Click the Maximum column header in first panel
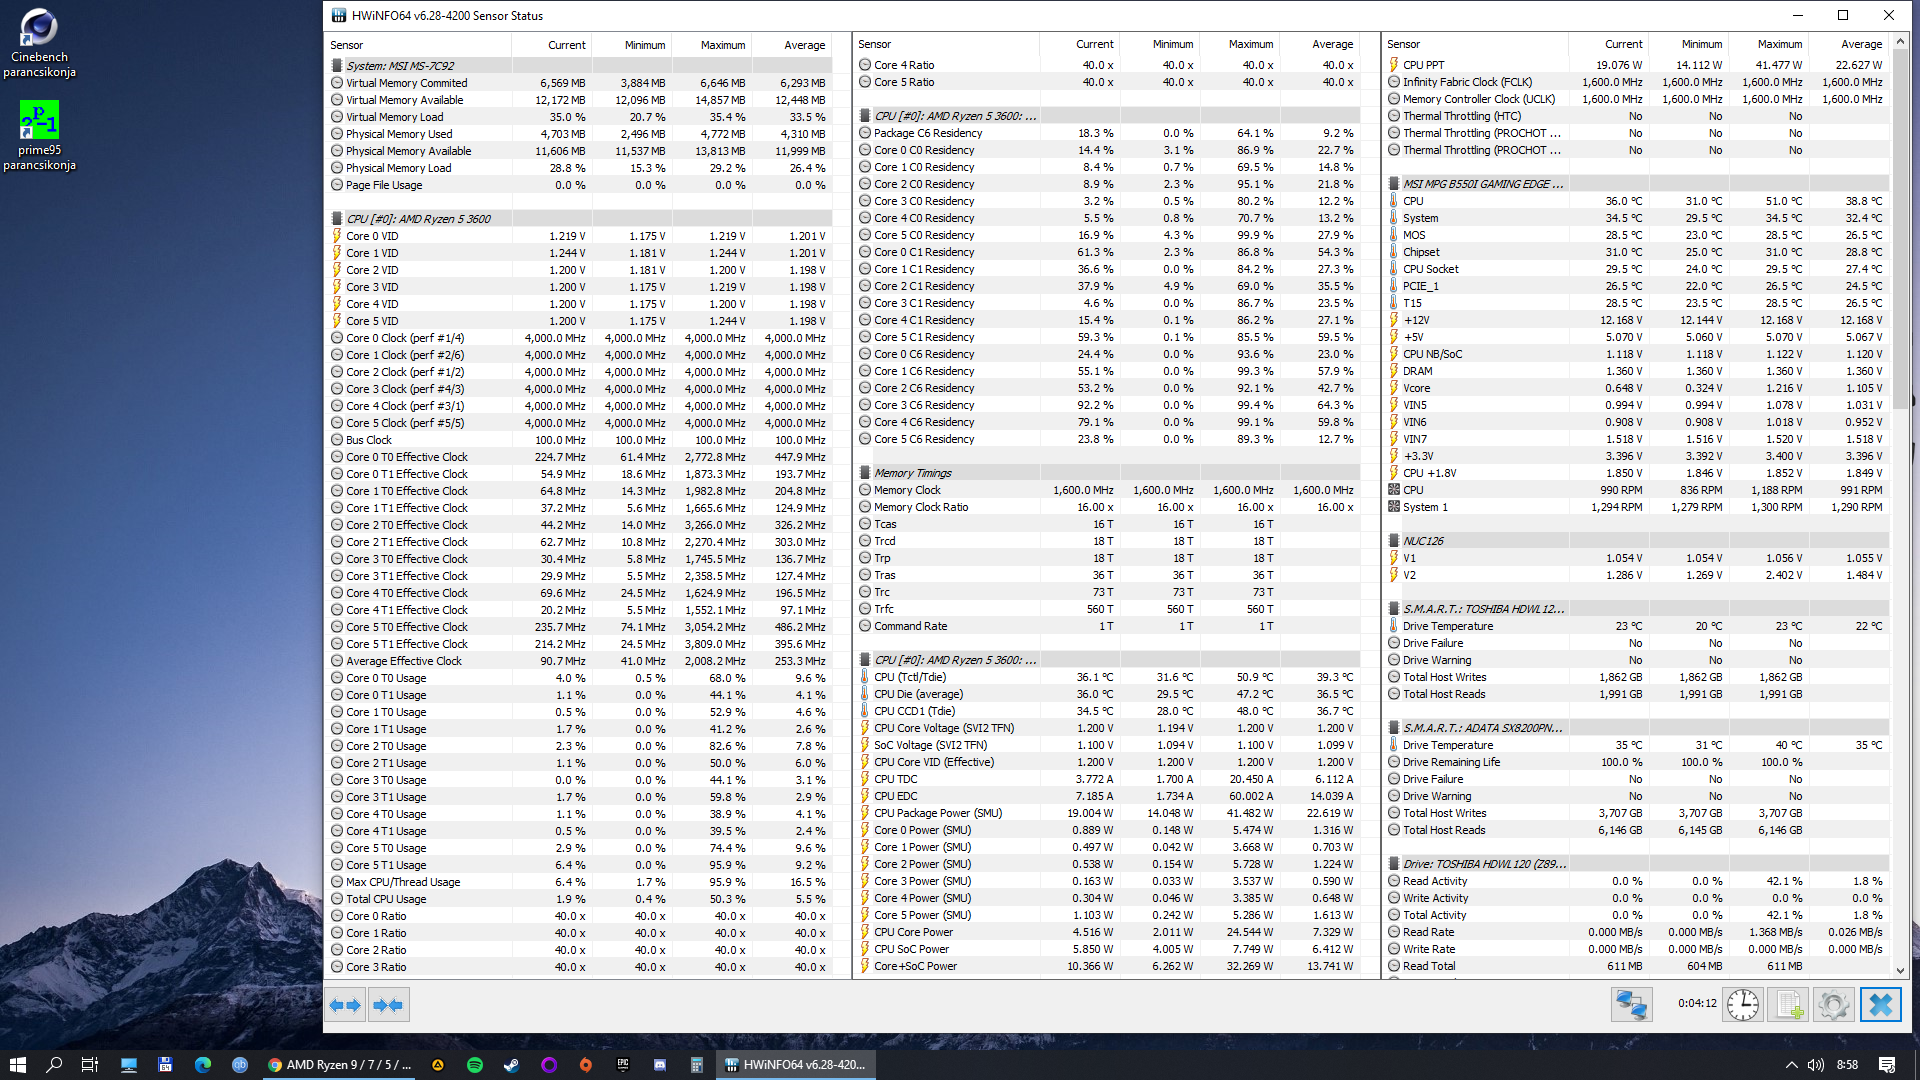 tap(722, 45)
